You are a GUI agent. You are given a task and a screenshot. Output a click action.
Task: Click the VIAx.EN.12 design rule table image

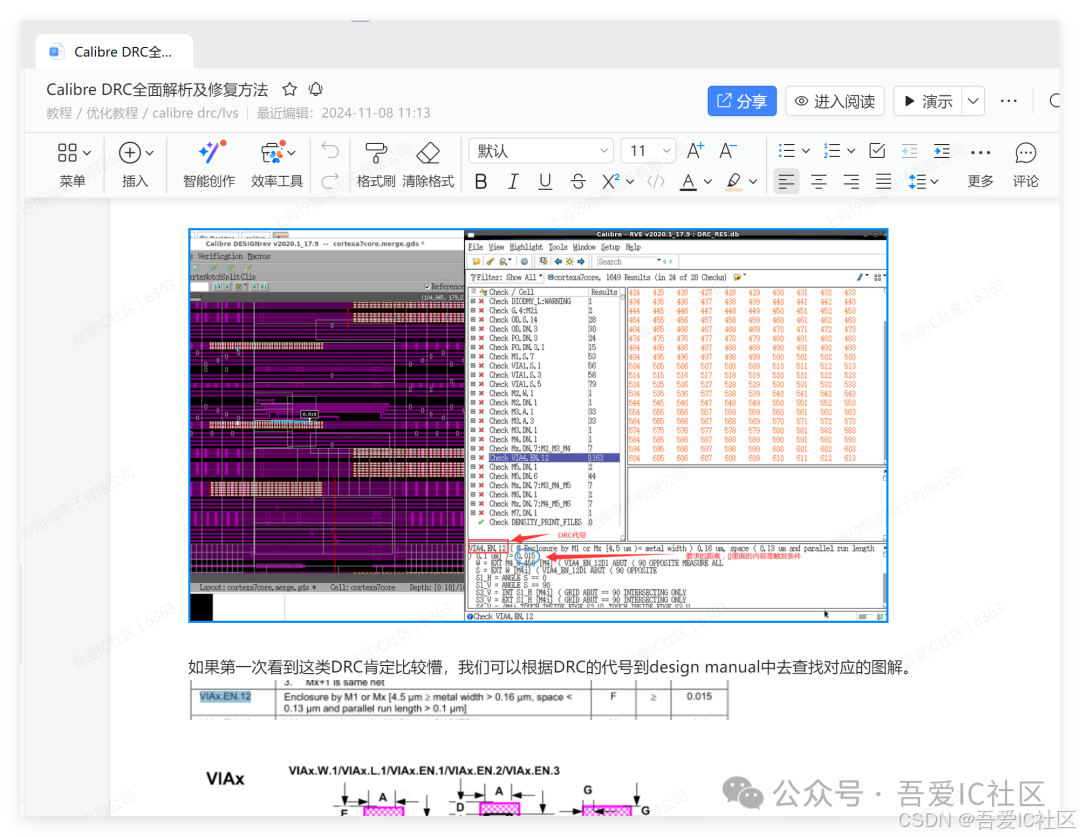(459, 700)
